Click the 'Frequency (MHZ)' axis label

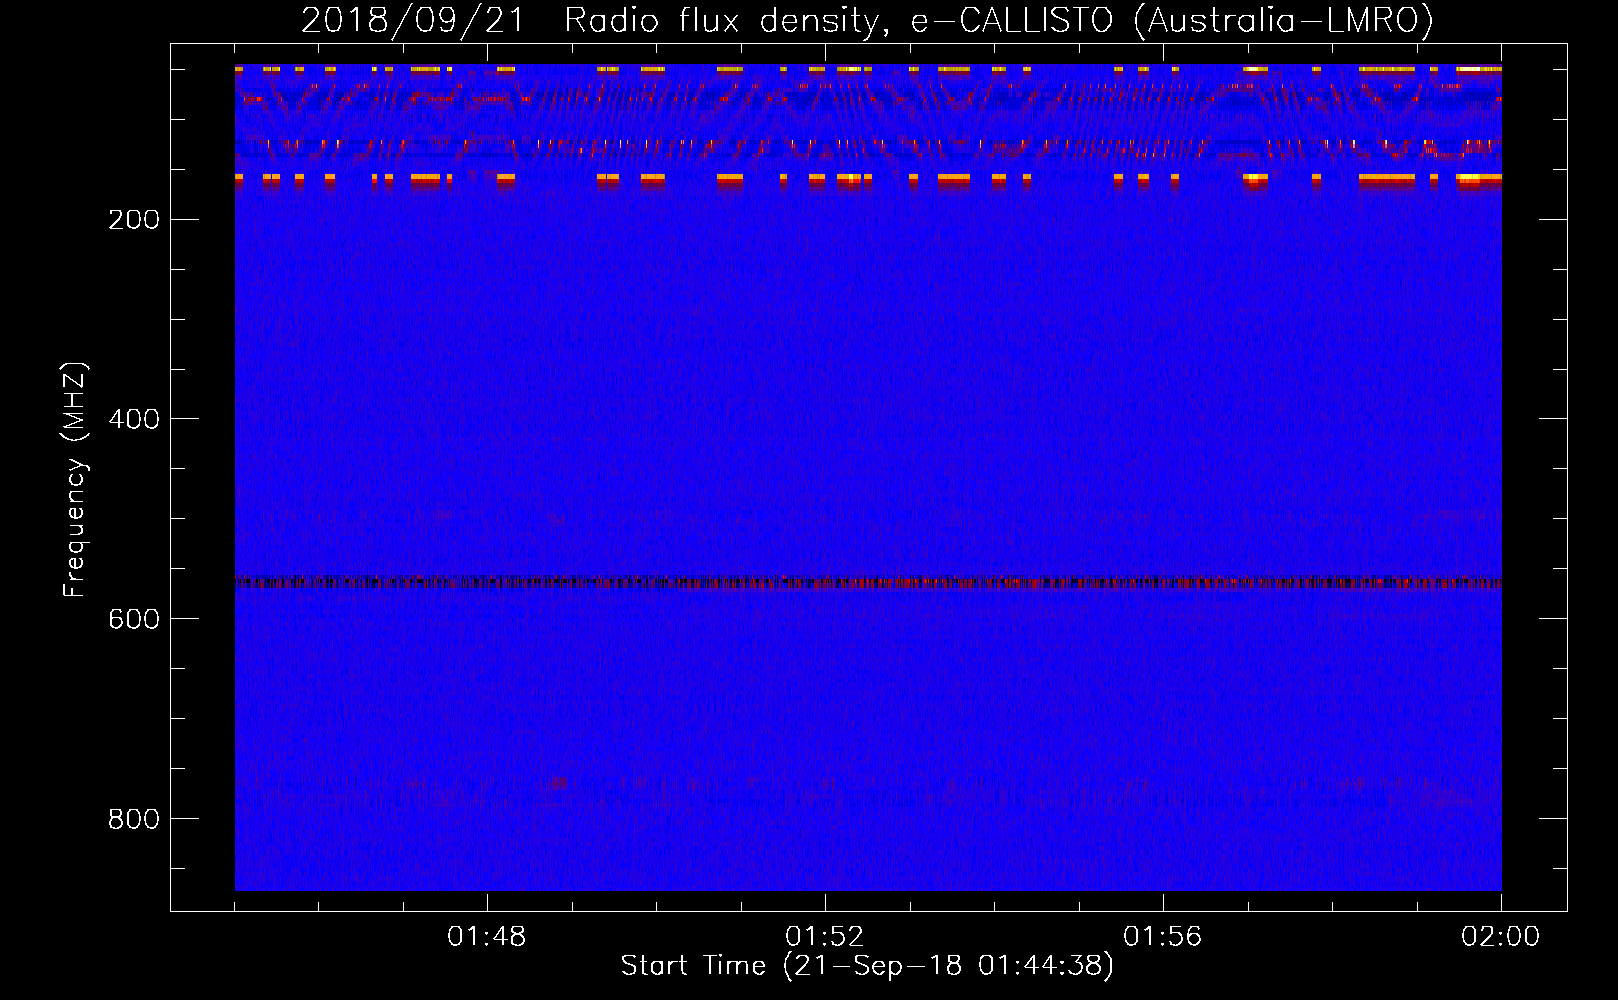(x=75, y=479)
